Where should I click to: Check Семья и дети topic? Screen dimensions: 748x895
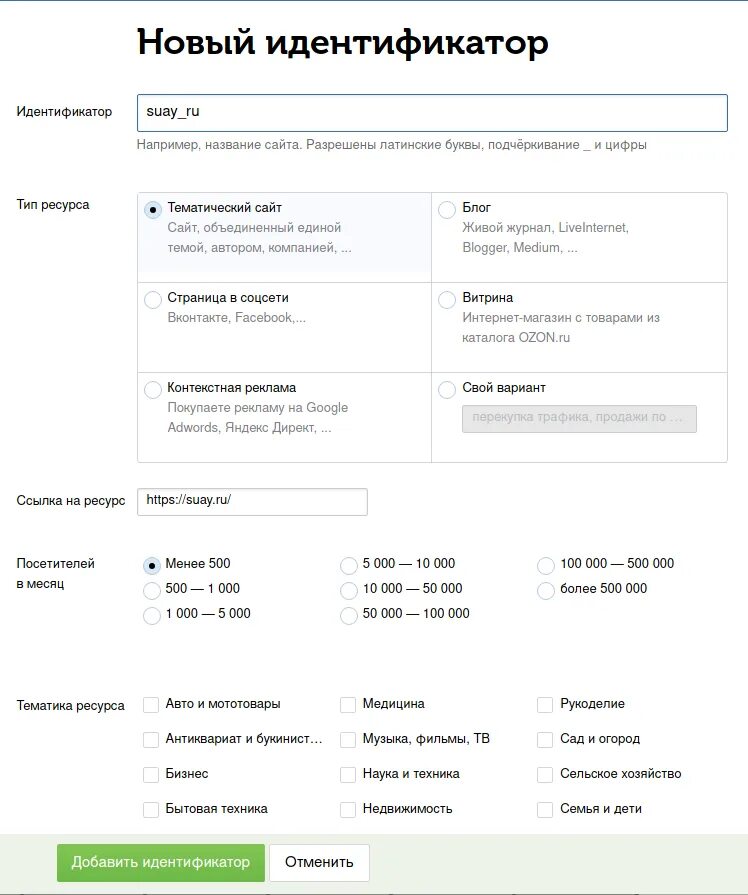(545, 809)
